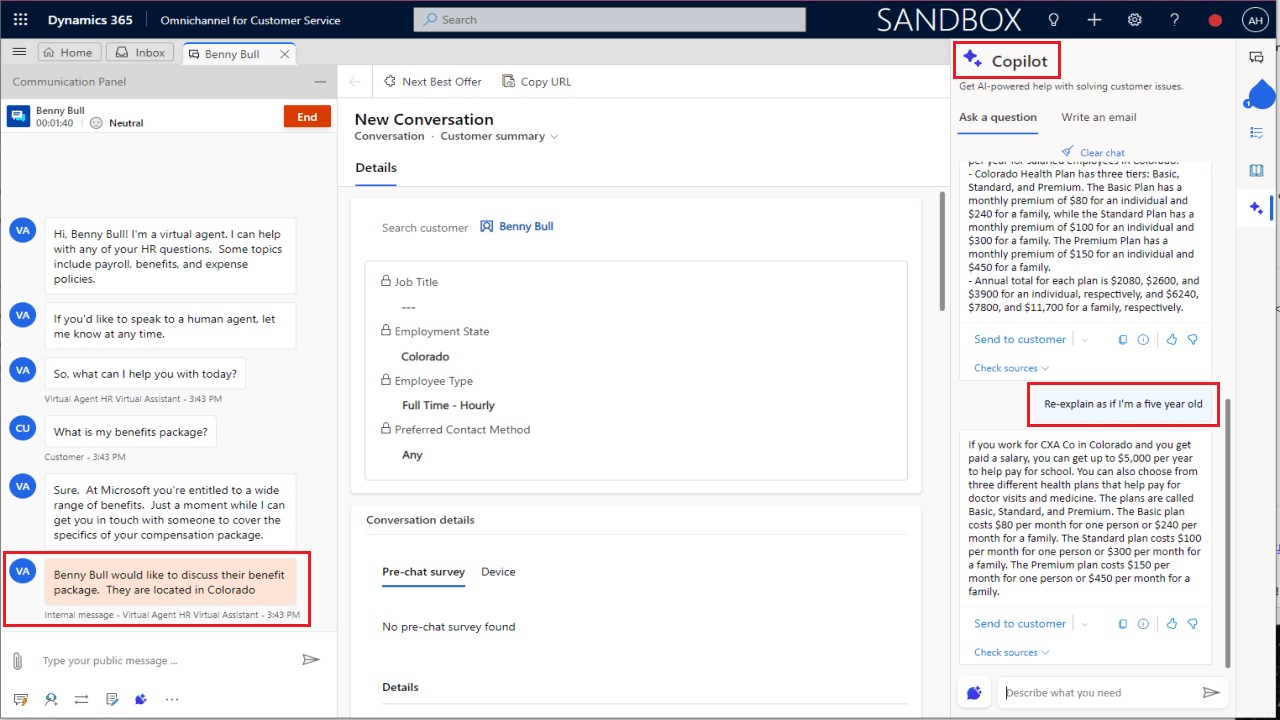This screenshot has height=720, width=1280.
Task: Thumbs up the Colorado Health Plan tiers response
Action: (x=1172, y=340)
